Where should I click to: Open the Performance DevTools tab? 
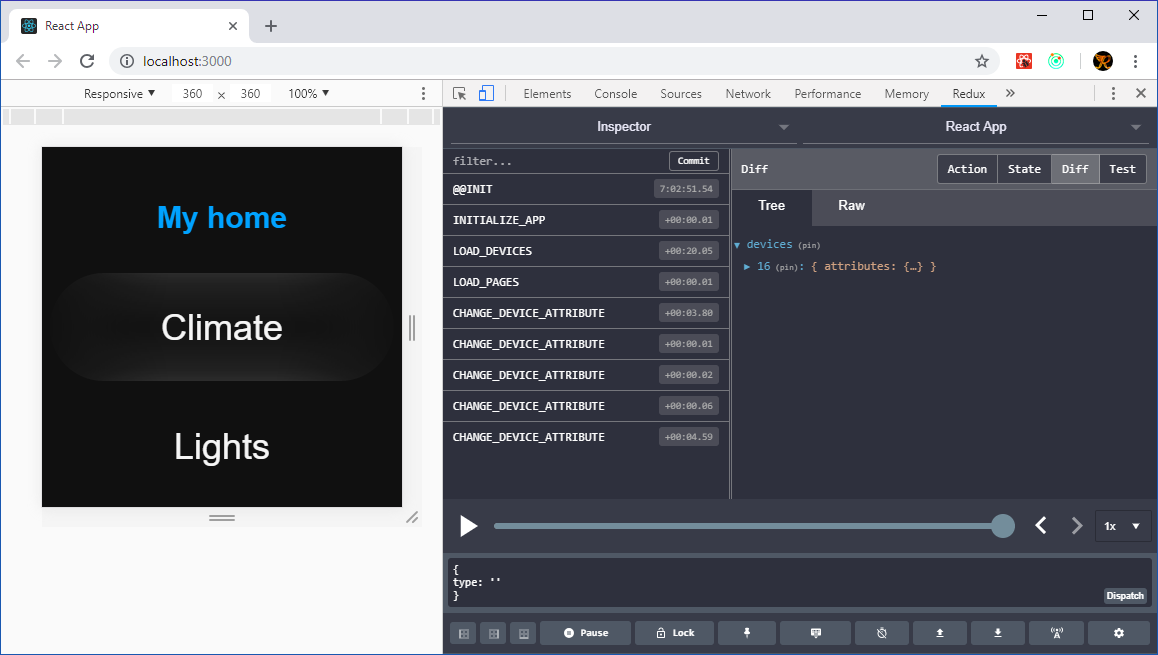click(x=828, y=94)
